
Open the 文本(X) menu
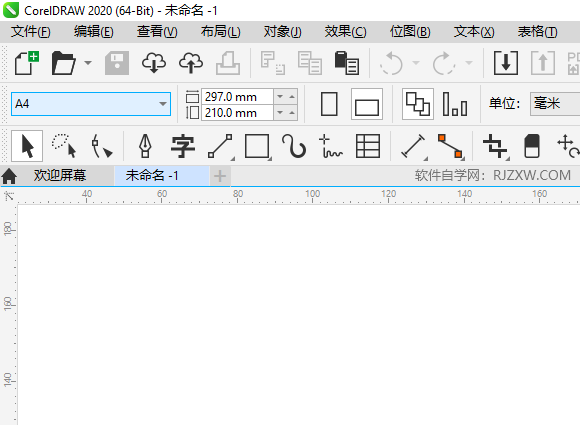click(x=474, y=32)
